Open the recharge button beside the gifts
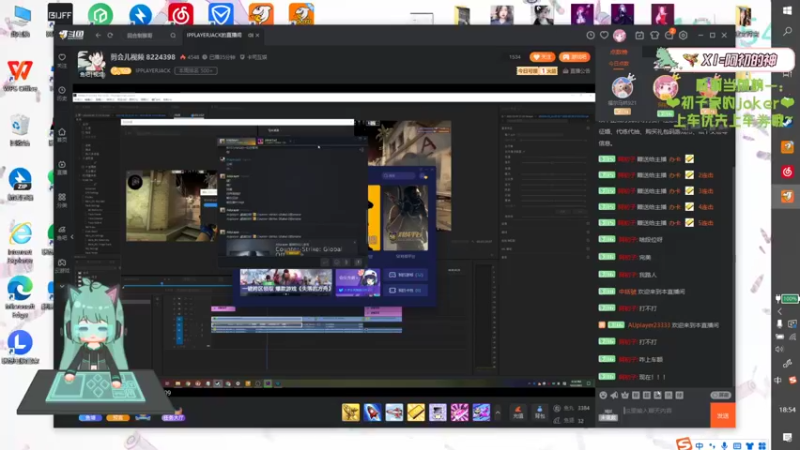This screenshot has height=450, width=800. 518,412
